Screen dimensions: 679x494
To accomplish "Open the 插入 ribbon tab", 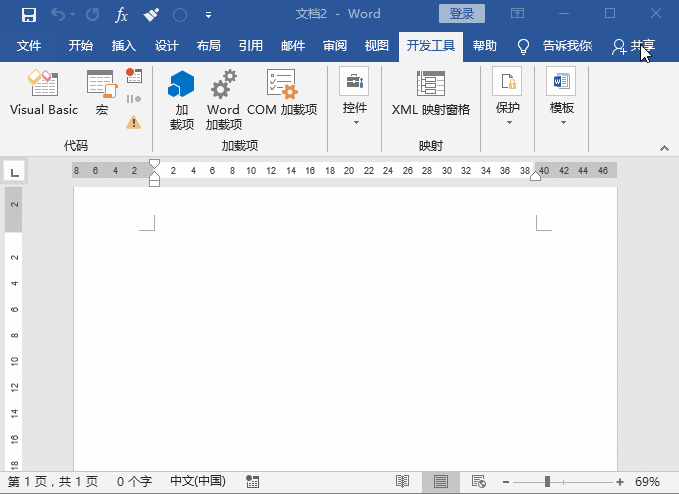I will coord(124,46).
